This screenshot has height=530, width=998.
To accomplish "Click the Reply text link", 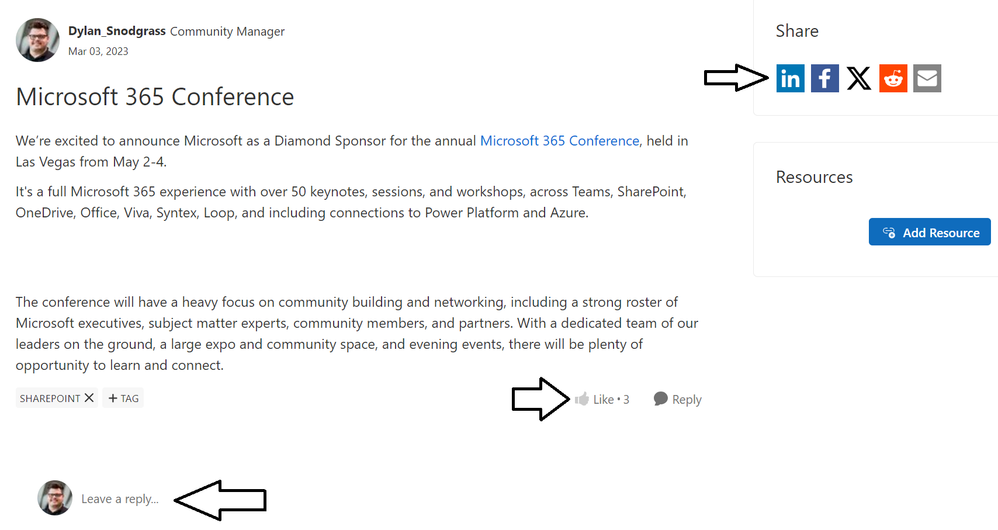I will [x=687, y=399].
